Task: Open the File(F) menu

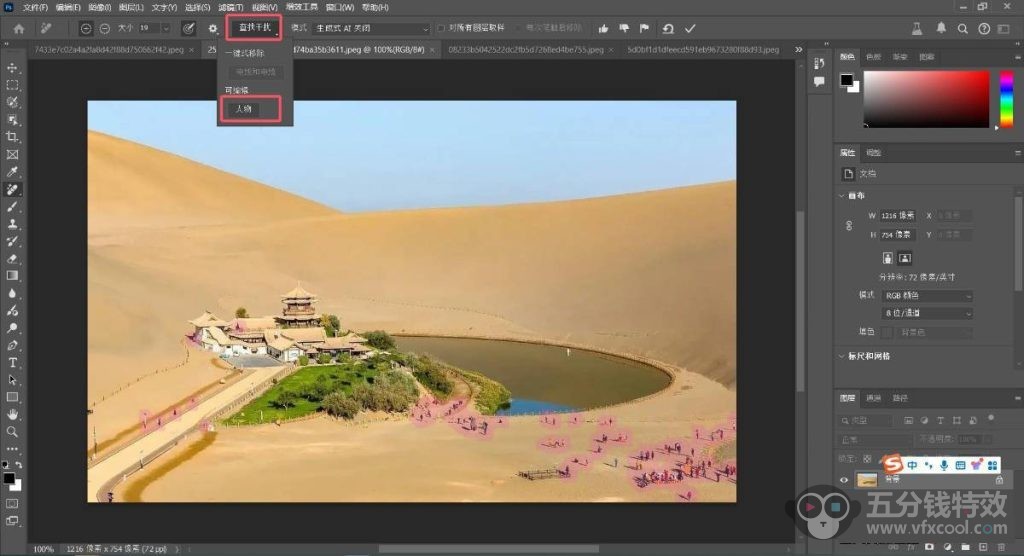Action: coord(35,7)
